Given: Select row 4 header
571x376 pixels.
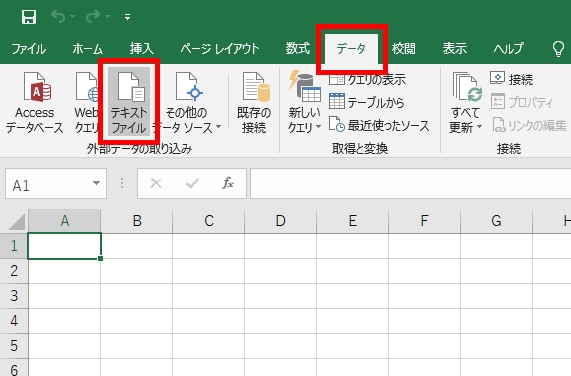Looking at the screenshot, I should pos(14,321).
